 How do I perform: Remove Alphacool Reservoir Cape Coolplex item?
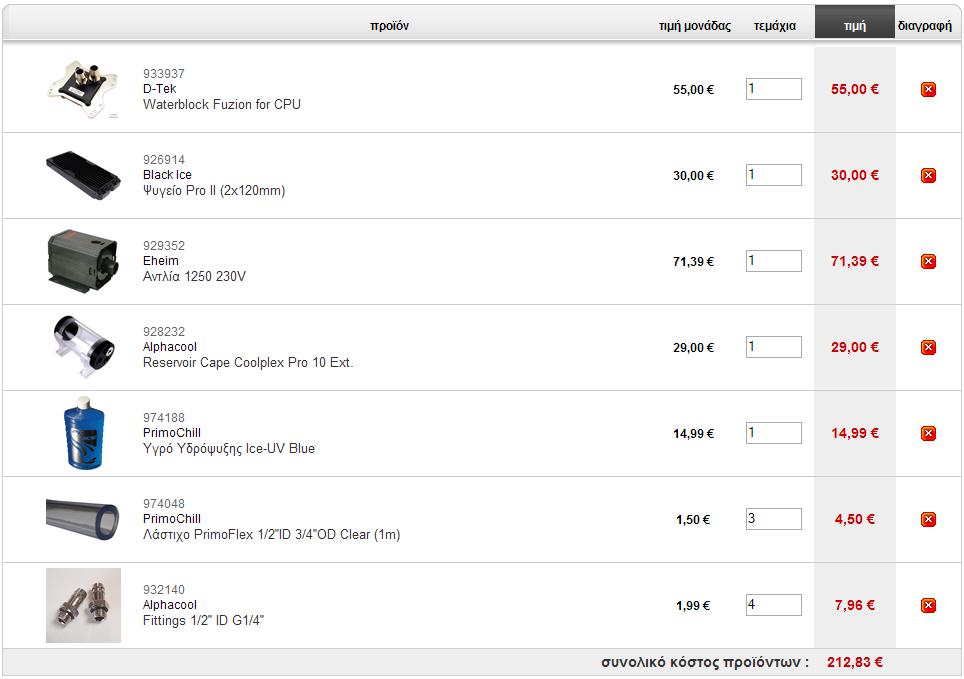click(928, 348)
